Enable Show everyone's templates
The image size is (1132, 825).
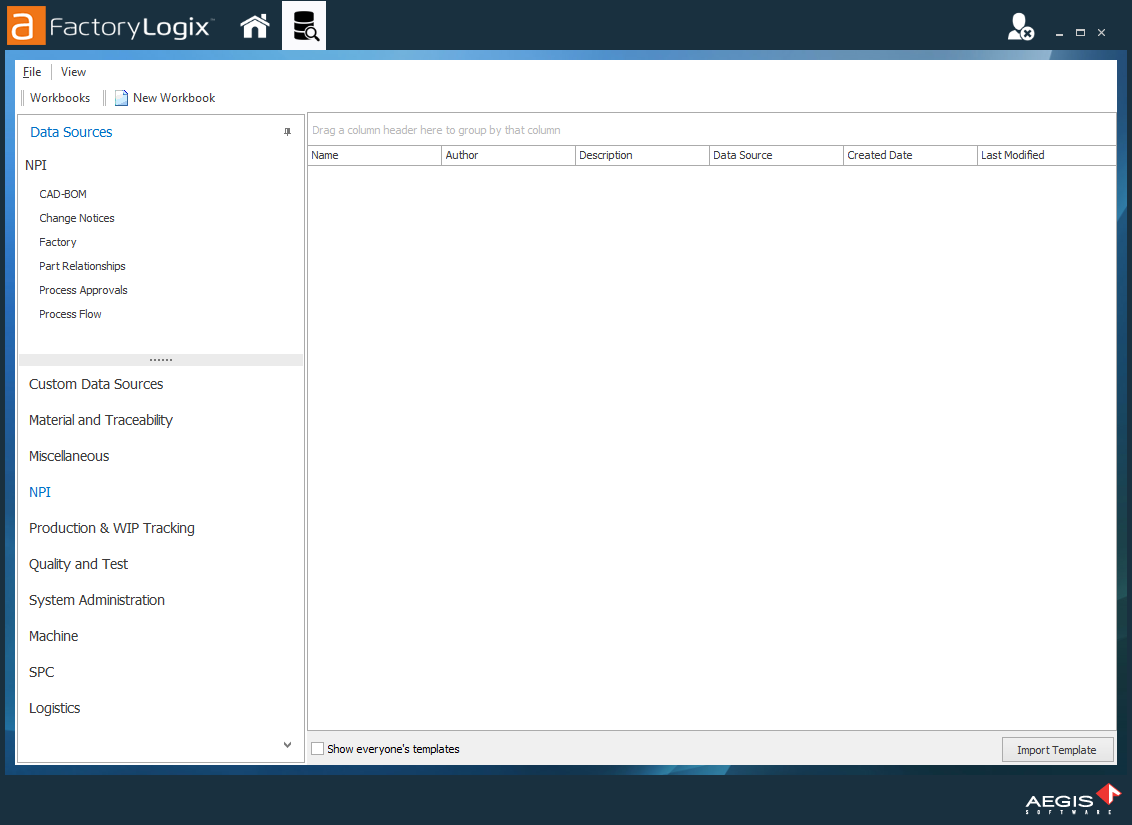[x=317, y=748]
